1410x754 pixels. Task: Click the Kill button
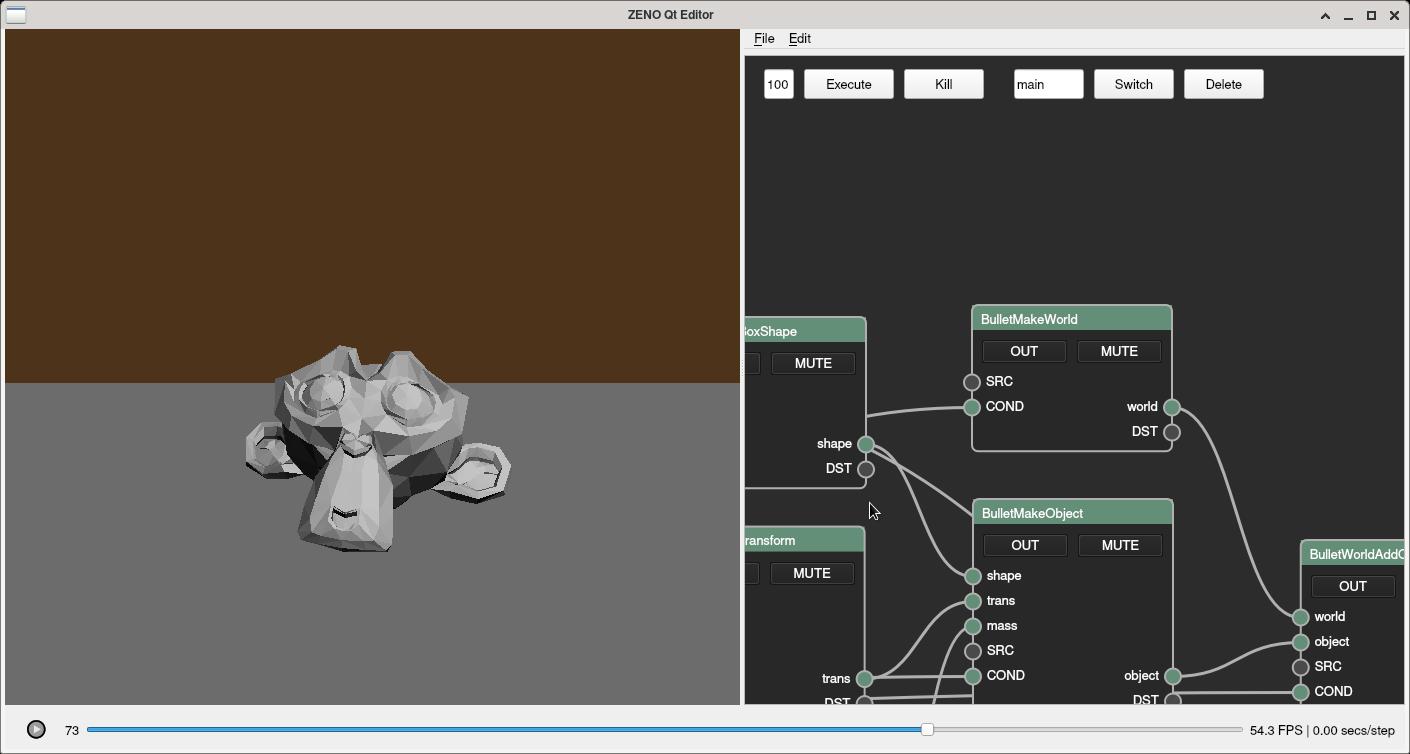(944, 84)
